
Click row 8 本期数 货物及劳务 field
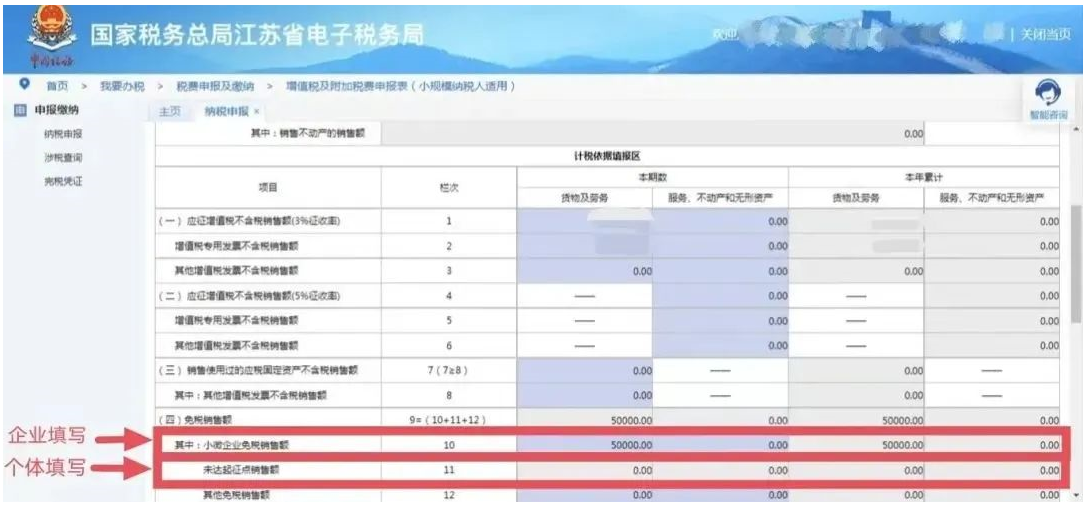(x=585, y=395)
